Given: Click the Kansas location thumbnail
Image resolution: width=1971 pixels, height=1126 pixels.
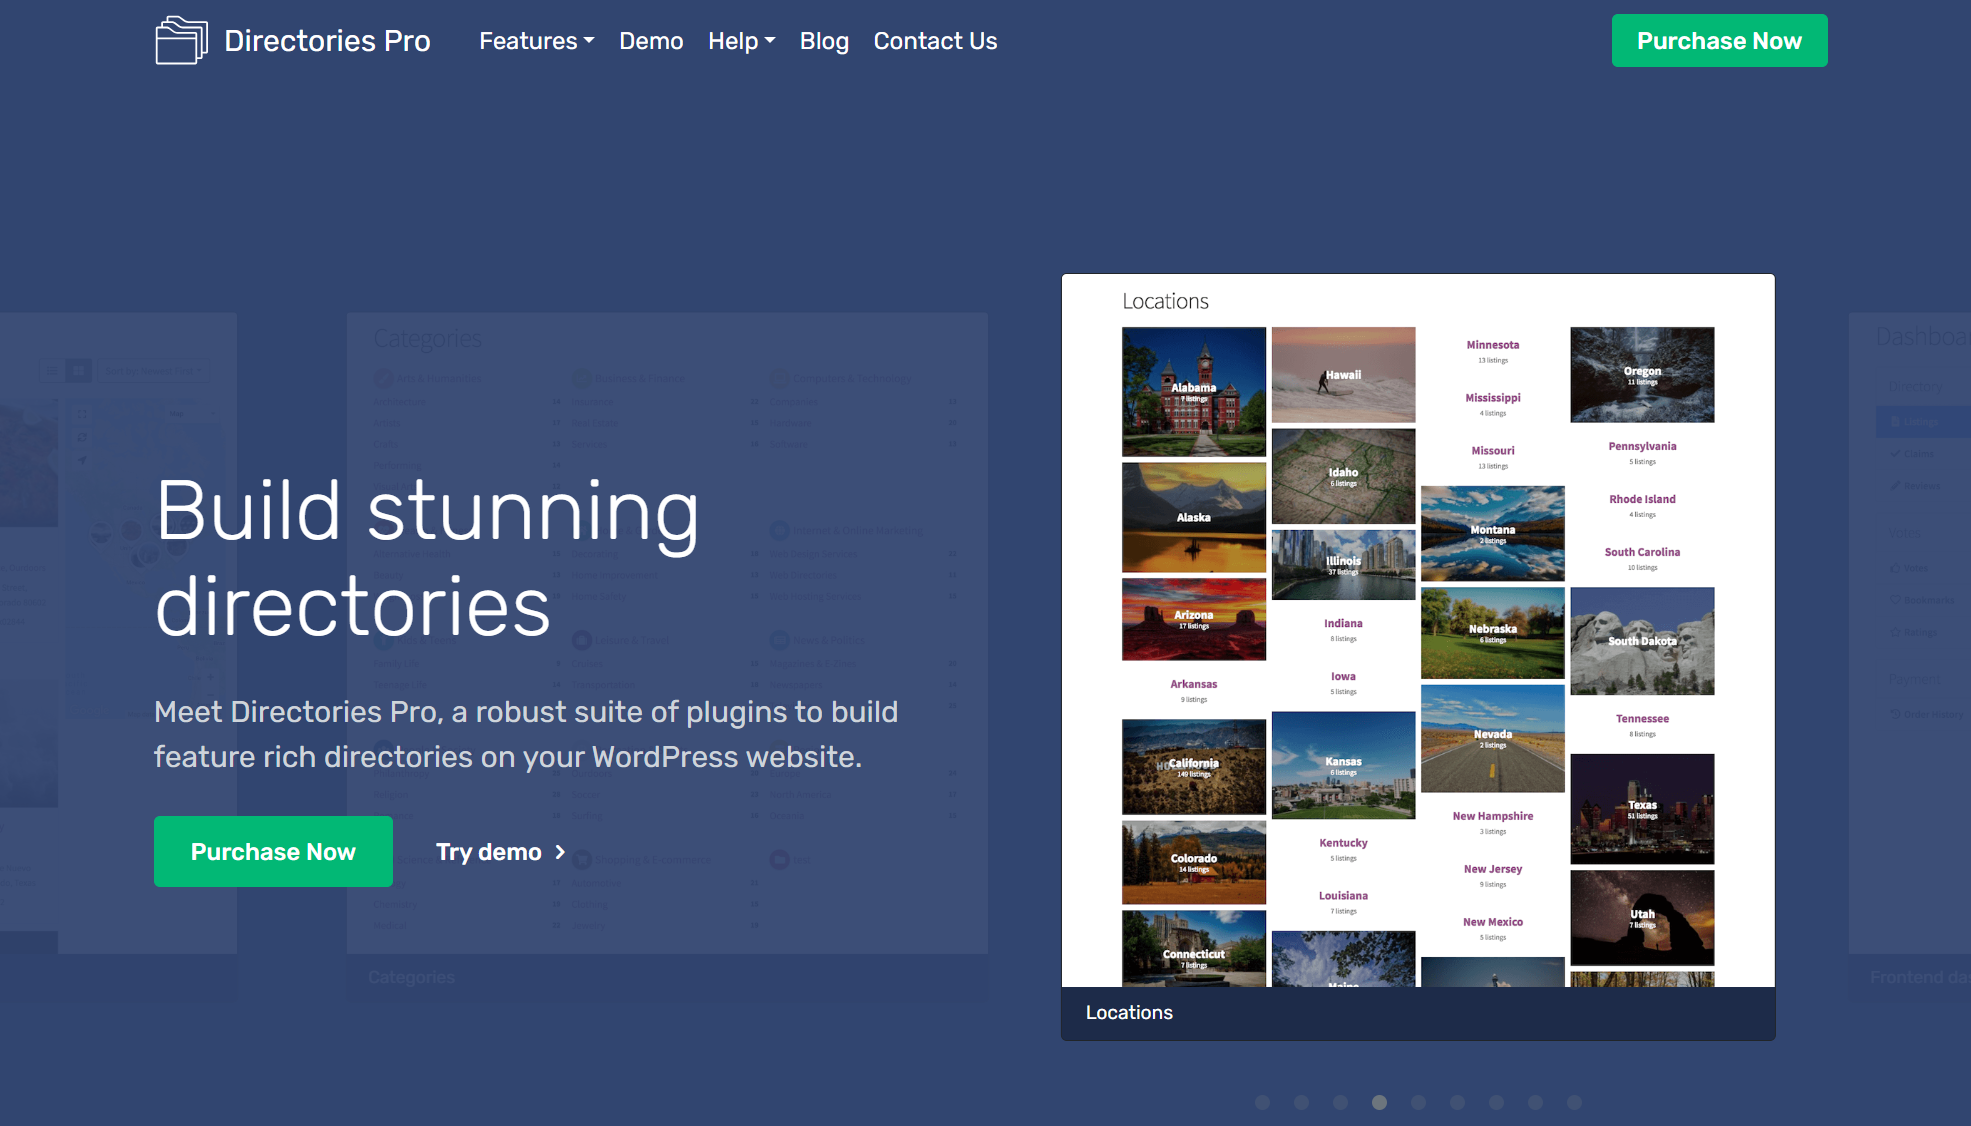Looking at the screenshot, I should (x=1343, y=765).
